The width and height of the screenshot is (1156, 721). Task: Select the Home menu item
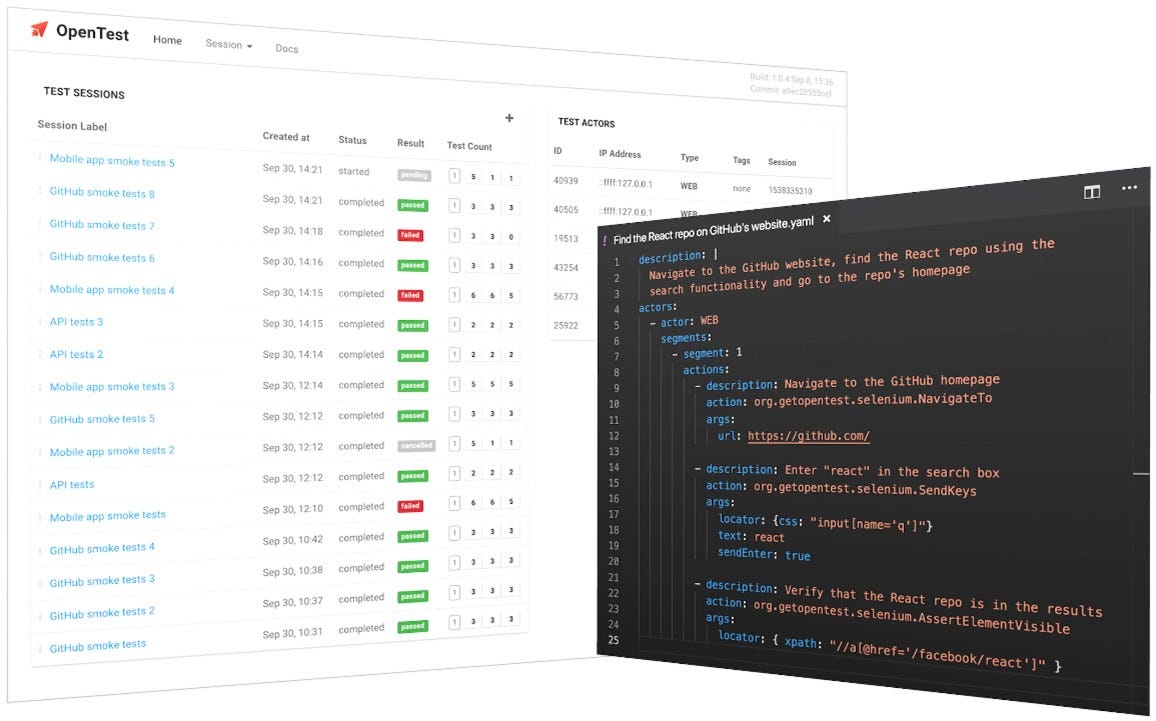click(x=167, y=40)
